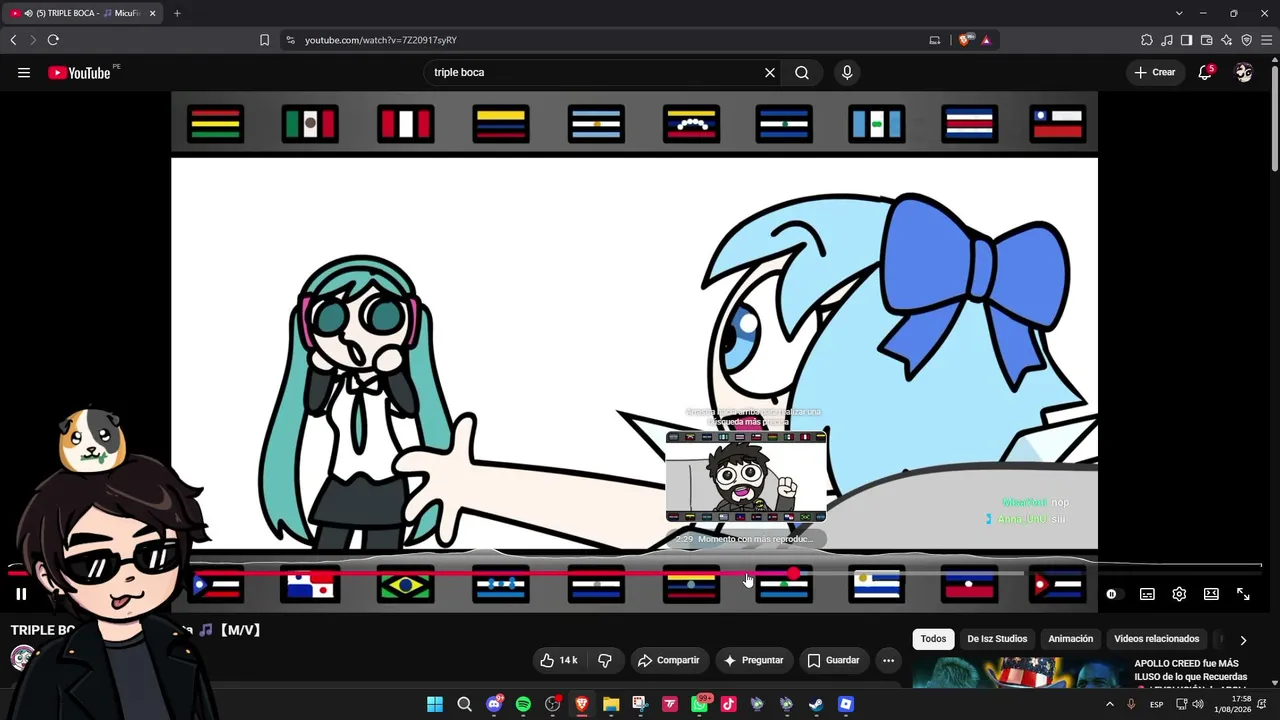
Task: Open Discord from the taskbar
Action: click(x=494, y=704)
